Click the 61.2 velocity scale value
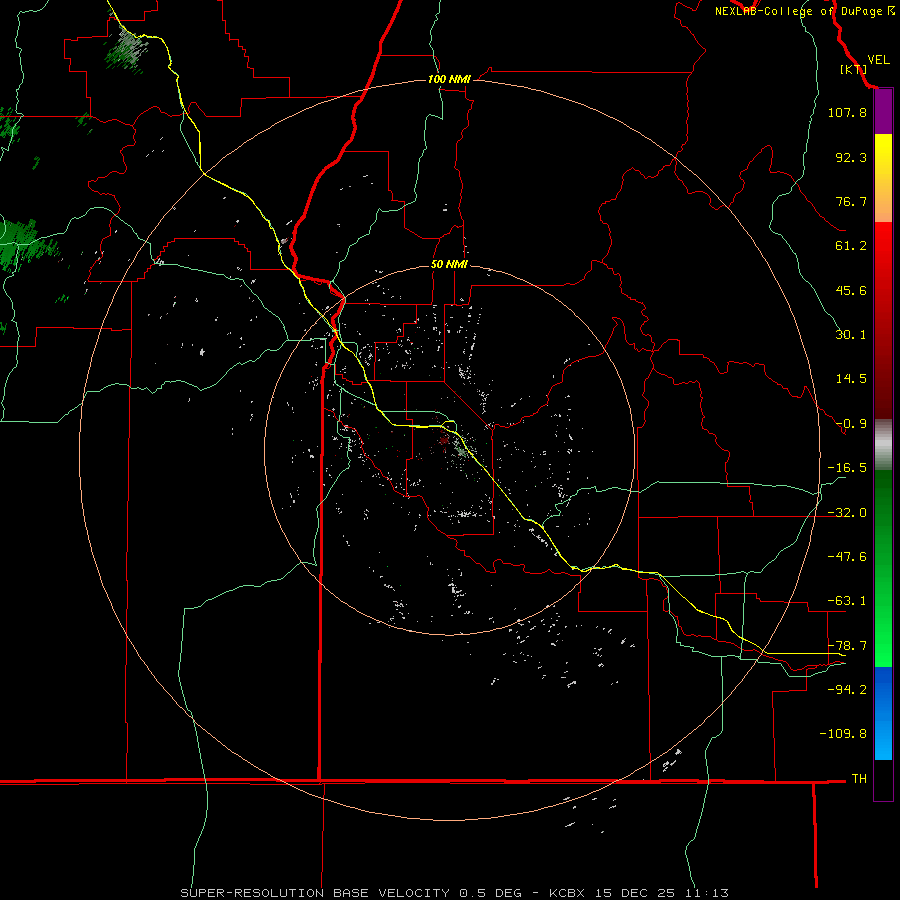Viewport: 900px width, 900px height. (851, 246)
